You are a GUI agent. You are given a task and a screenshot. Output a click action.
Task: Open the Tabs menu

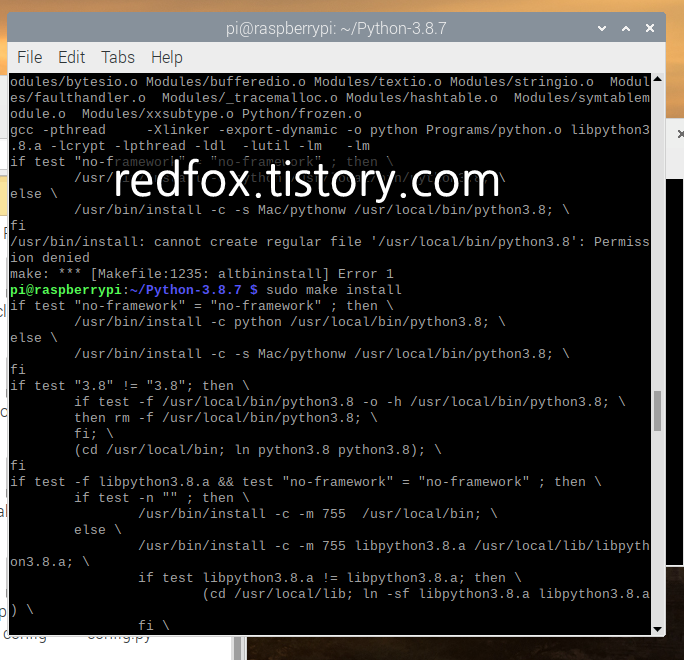click(118, 57)
